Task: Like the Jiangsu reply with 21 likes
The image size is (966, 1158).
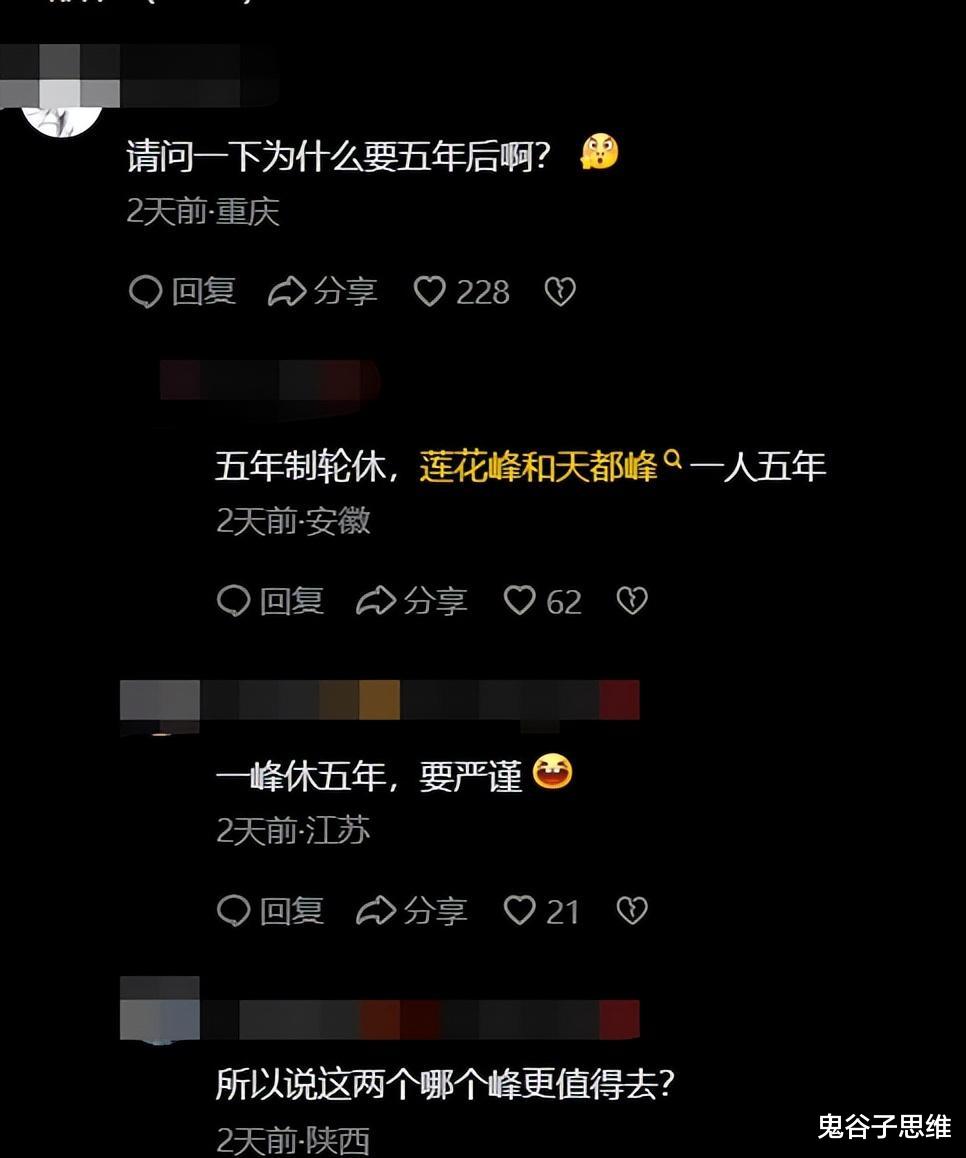Action: click(x=519, y=910)
